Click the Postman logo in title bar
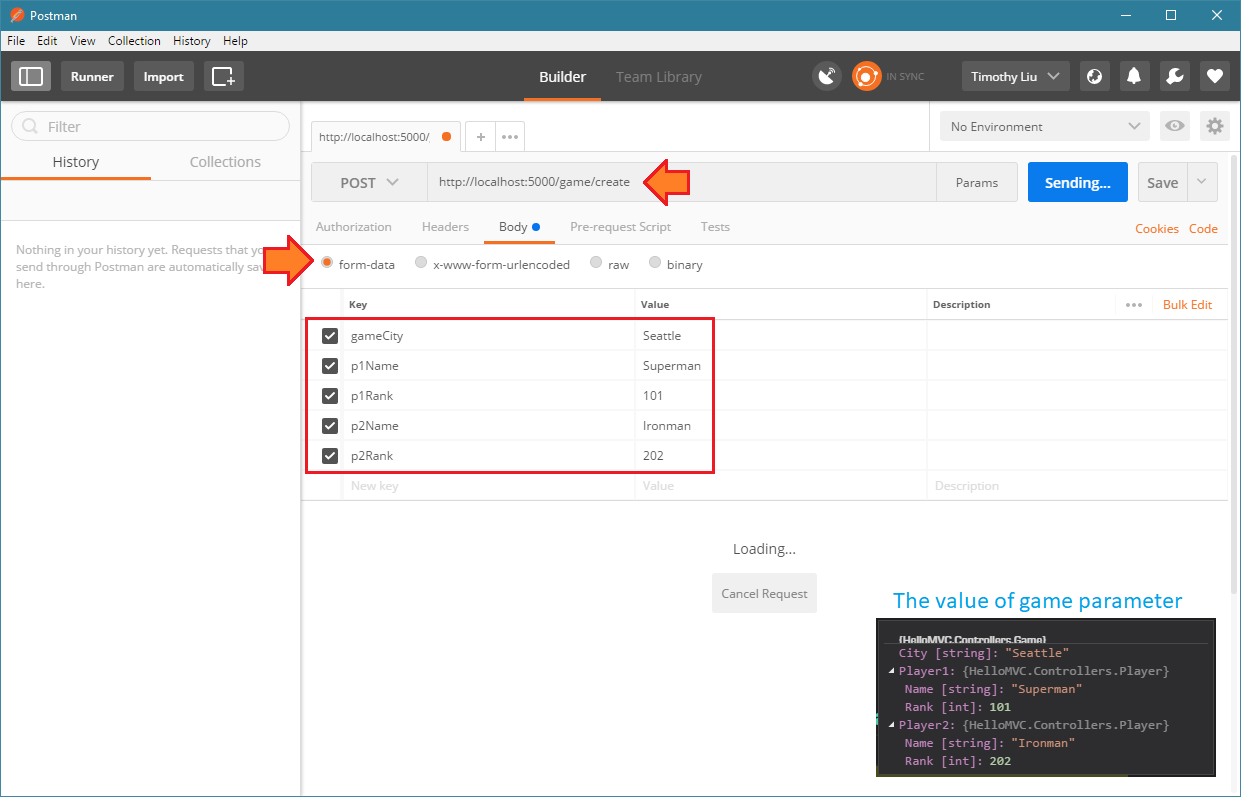Image resolution: width=1241 pixels, height=797 pixels. pyautogui.click(x=16, y=15)
